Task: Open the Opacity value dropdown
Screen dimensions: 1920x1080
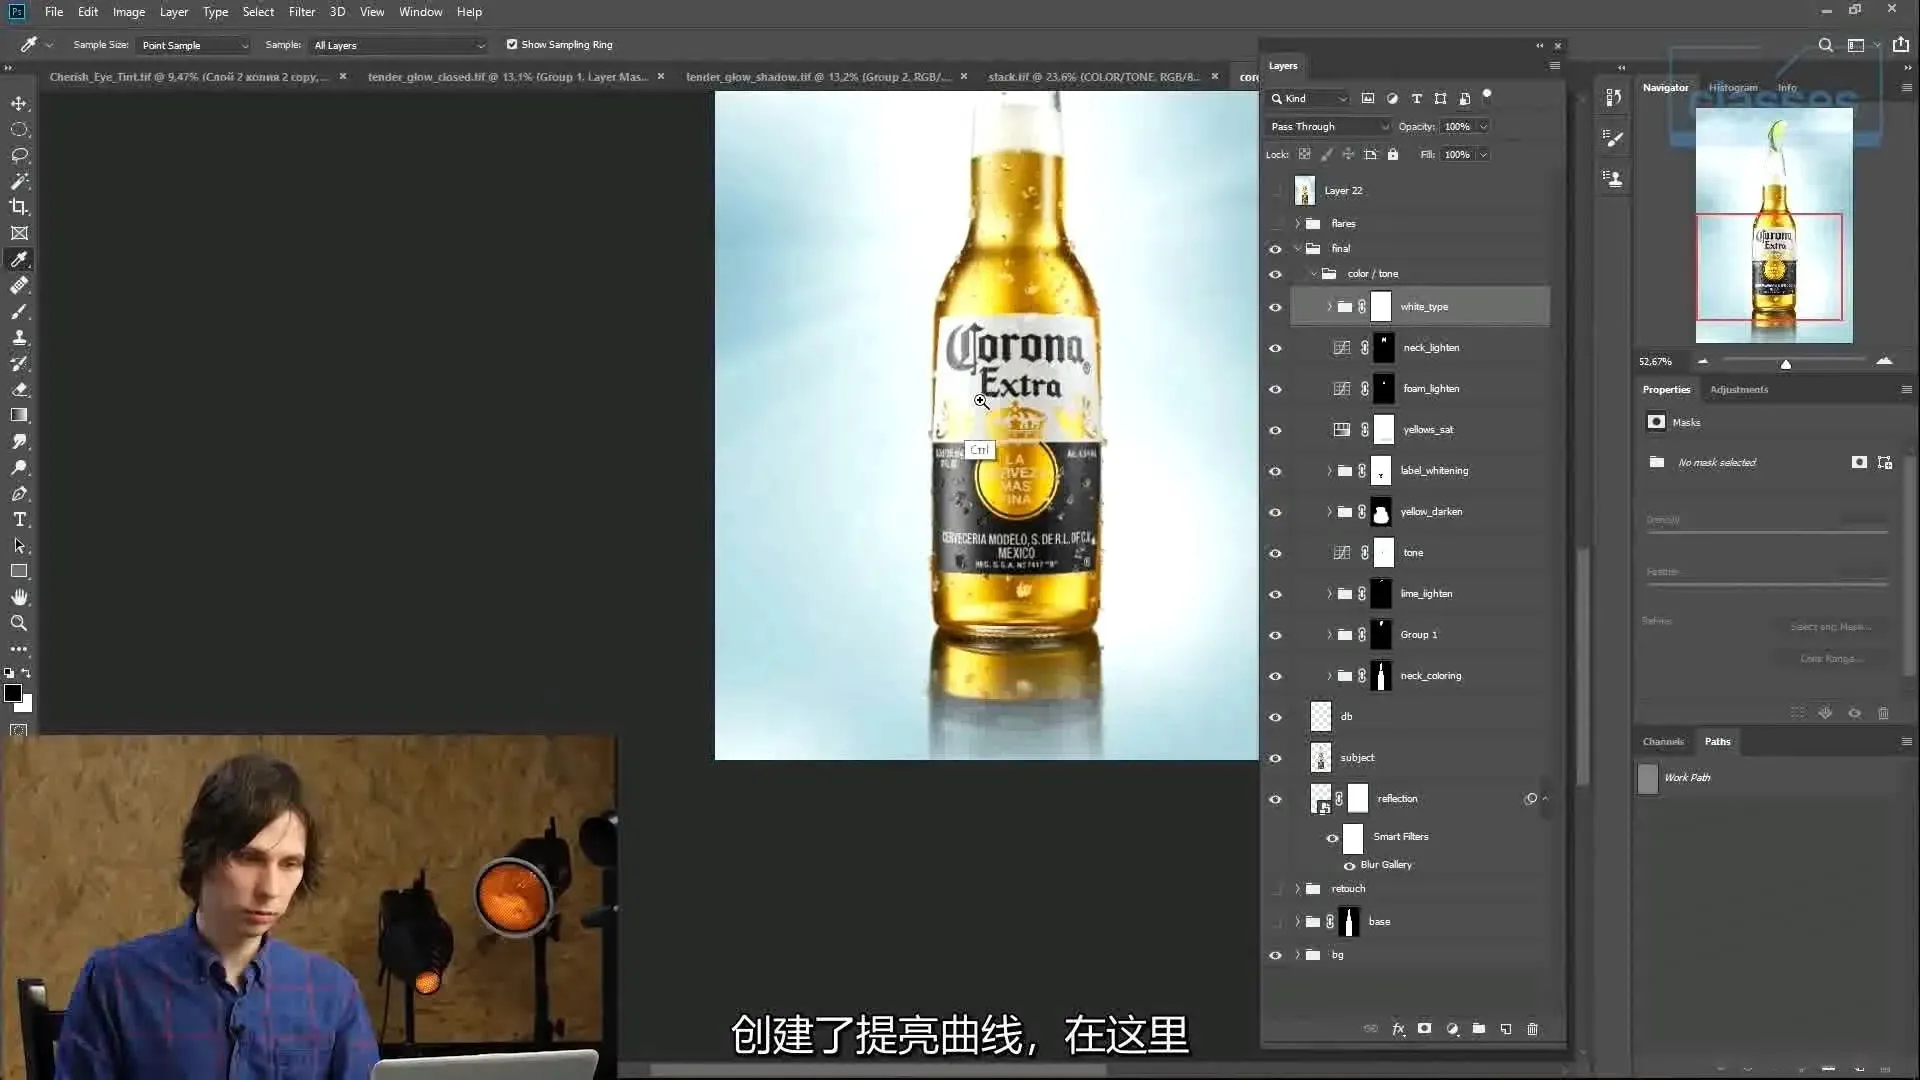Action: click(x=1484, y=126)
